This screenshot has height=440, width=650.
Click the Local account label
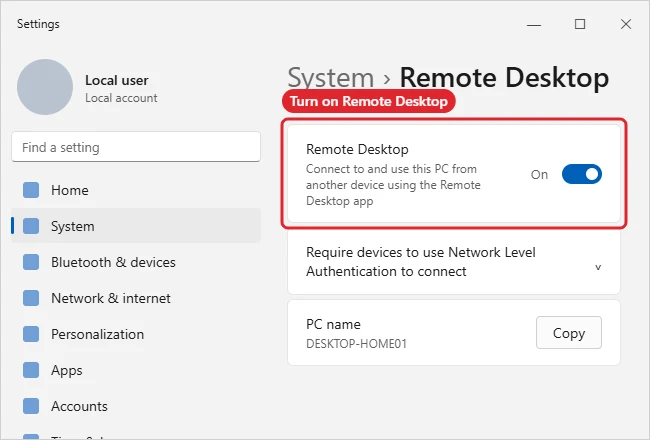pyautogui.click(x=121, y=98)
